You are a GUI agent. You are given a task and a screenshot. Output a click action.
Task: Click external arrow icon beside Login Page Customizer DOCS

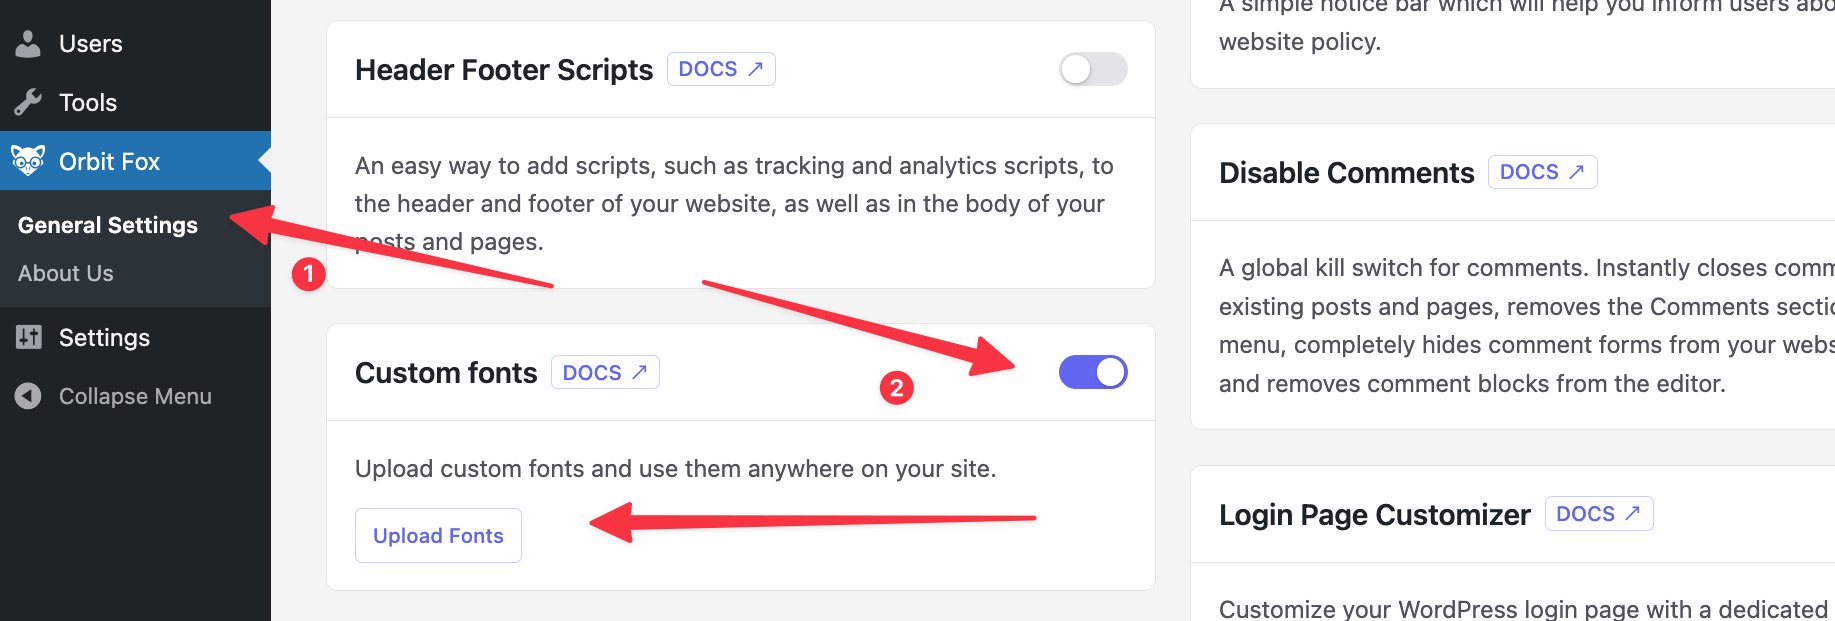pyautogui.click(x=1633, y=514)
